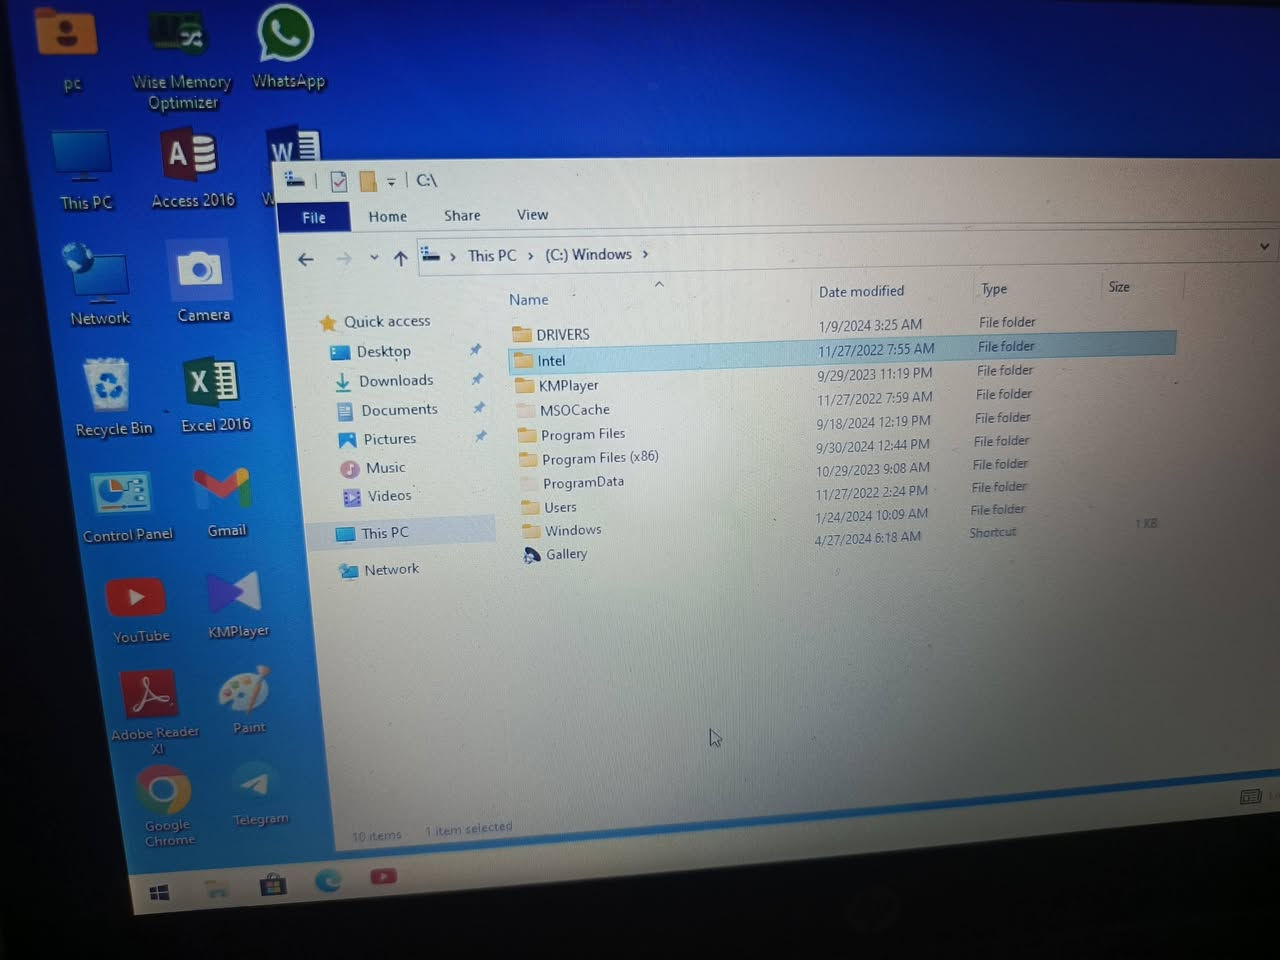This screenshot has height=960, width=1280.
Task: Open the recent locations dropdown beside Forward
Action: pos(374,257)
